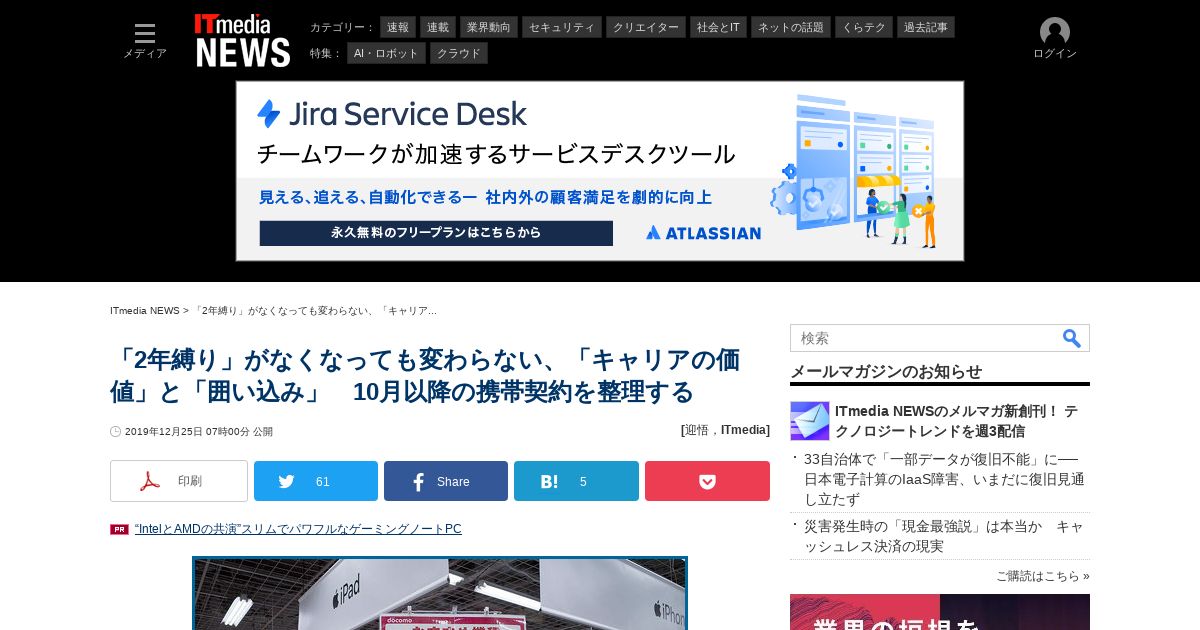Image resolution: width=1200 pixels, height=630 pixels.
Task: Click the メールマガジンのお知らせ heading
Action: pos(886,371)
